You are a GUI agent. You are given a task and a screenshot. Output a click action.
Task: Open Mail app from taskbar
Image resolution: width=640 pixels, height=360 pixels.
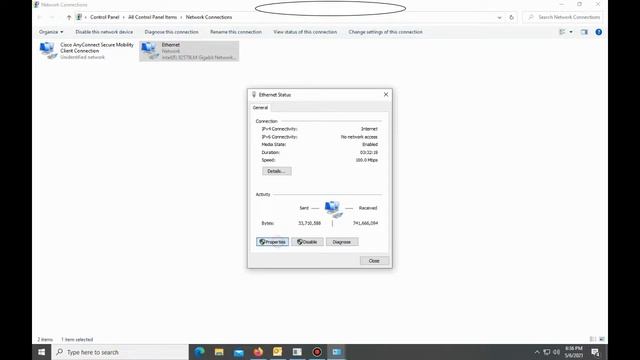point(239,352)
